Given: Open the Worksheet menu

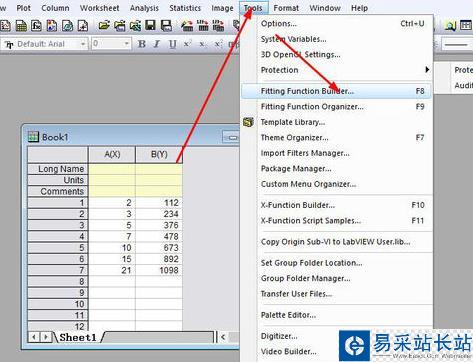Looking at the screenshot, I should 99,8.
